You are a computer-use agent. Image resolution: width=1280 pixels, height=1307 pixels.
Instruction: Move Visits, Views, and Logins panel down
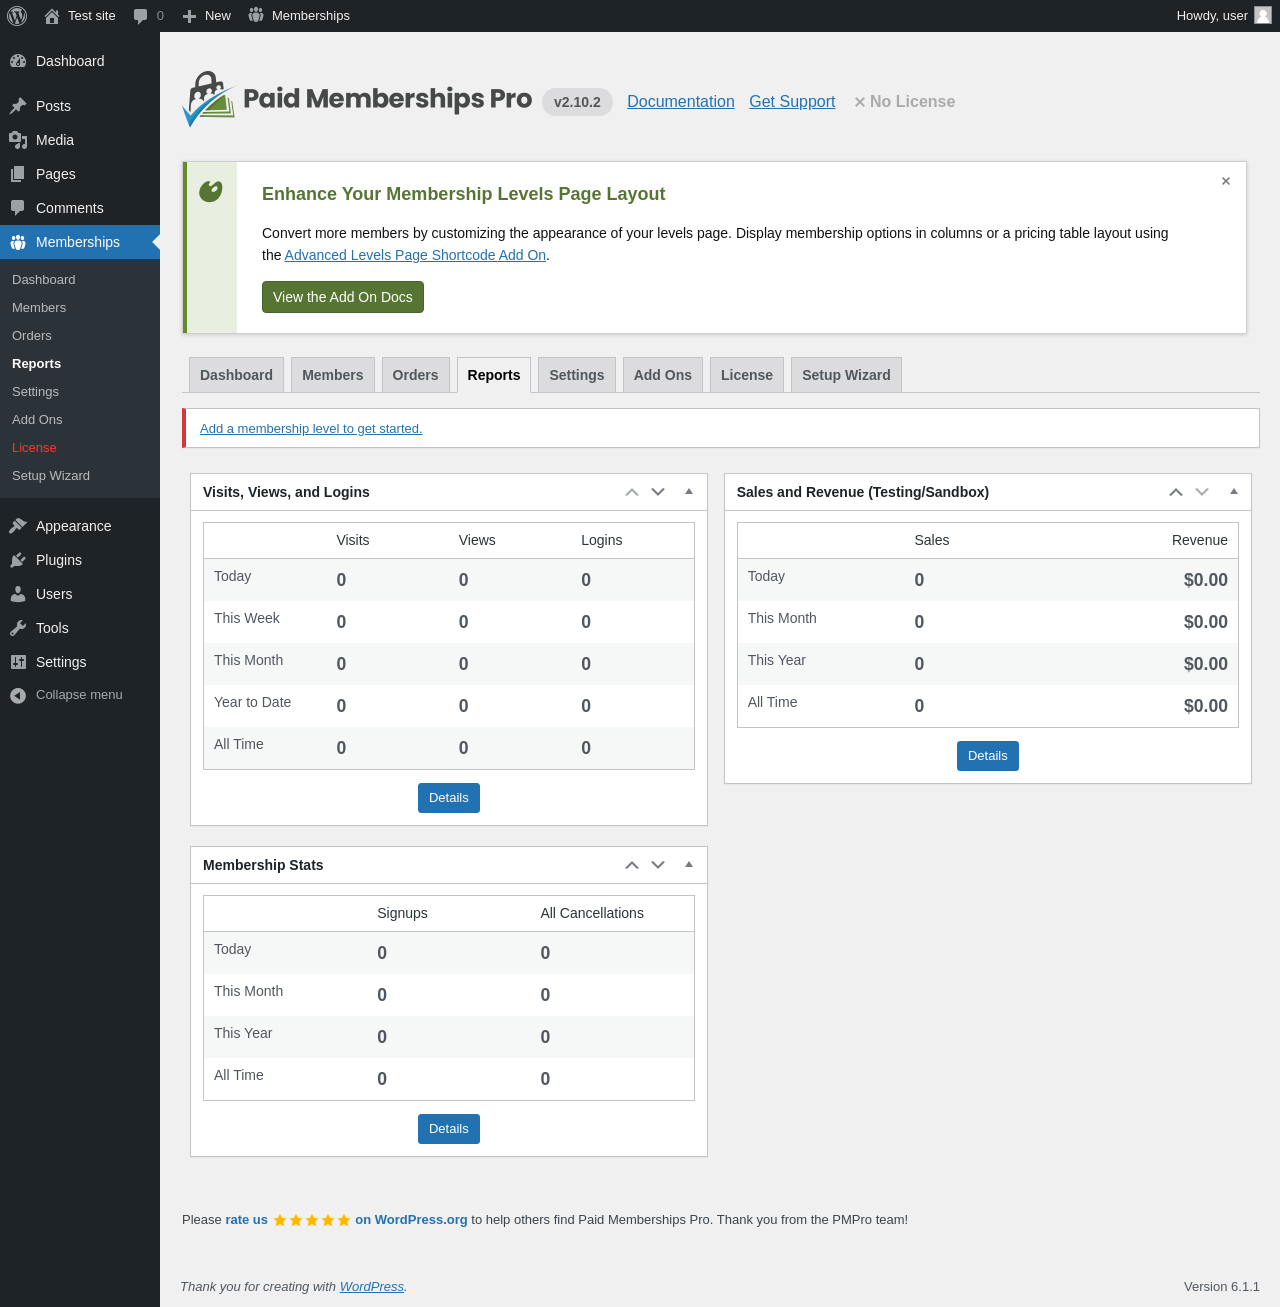click(658, 492)
